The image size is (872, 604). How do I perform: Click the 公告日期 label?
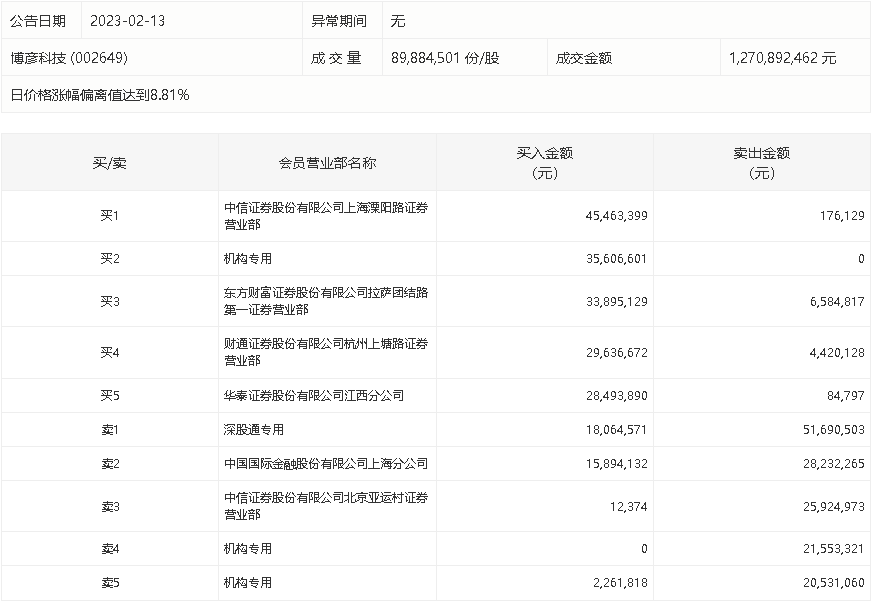38,21
